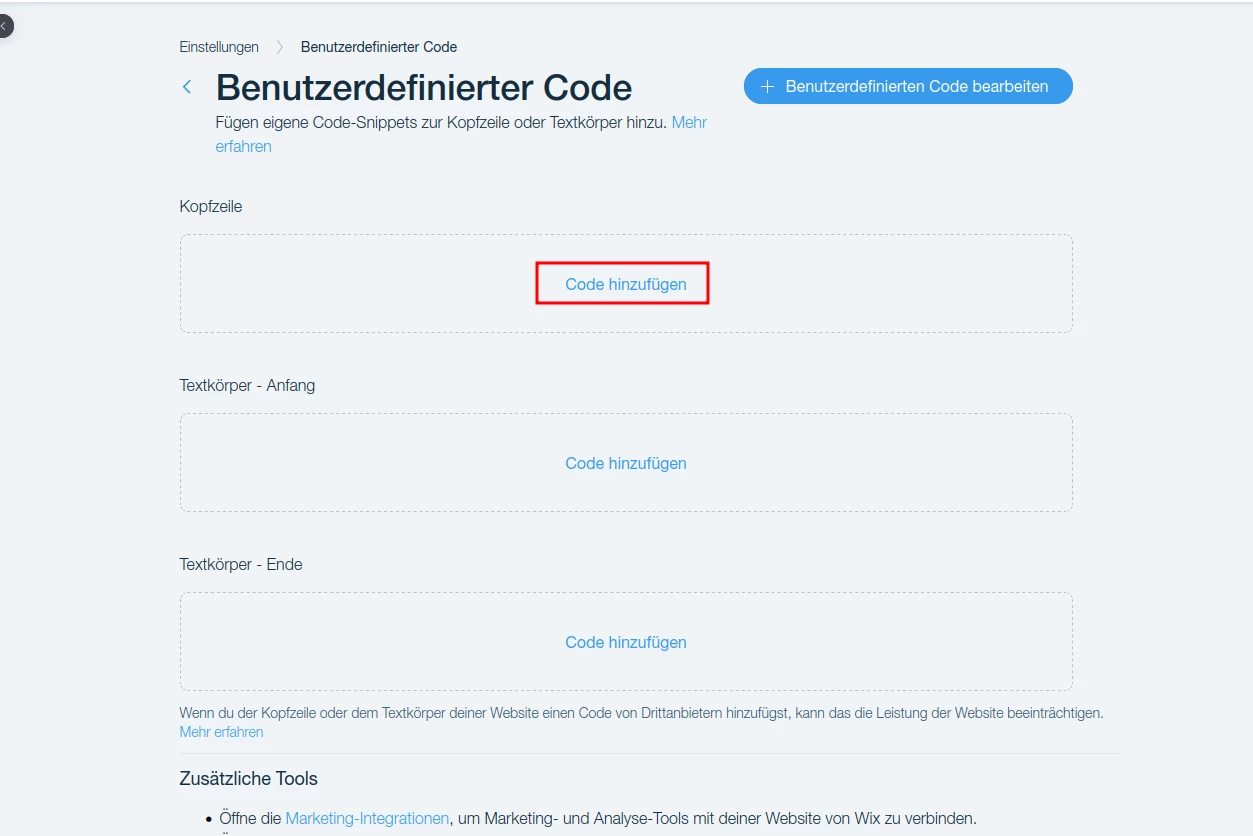Click the Textkörper - Anfang section label
The height and width of the screenshot is (836, 1253).
point(247,385)
